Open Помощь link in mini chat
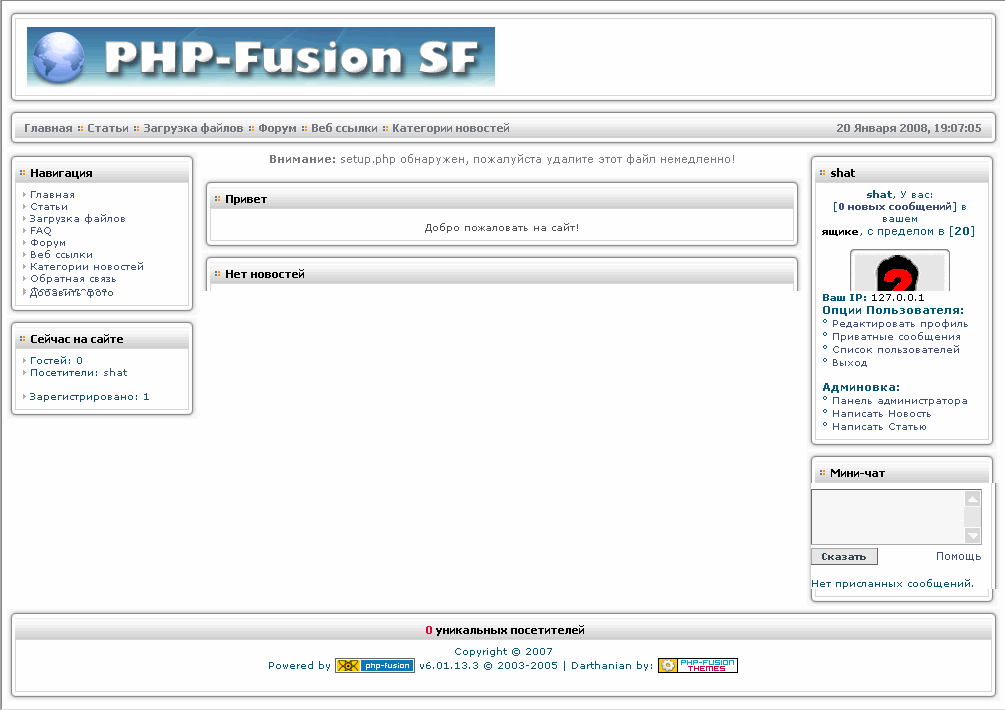 (958, 556)
